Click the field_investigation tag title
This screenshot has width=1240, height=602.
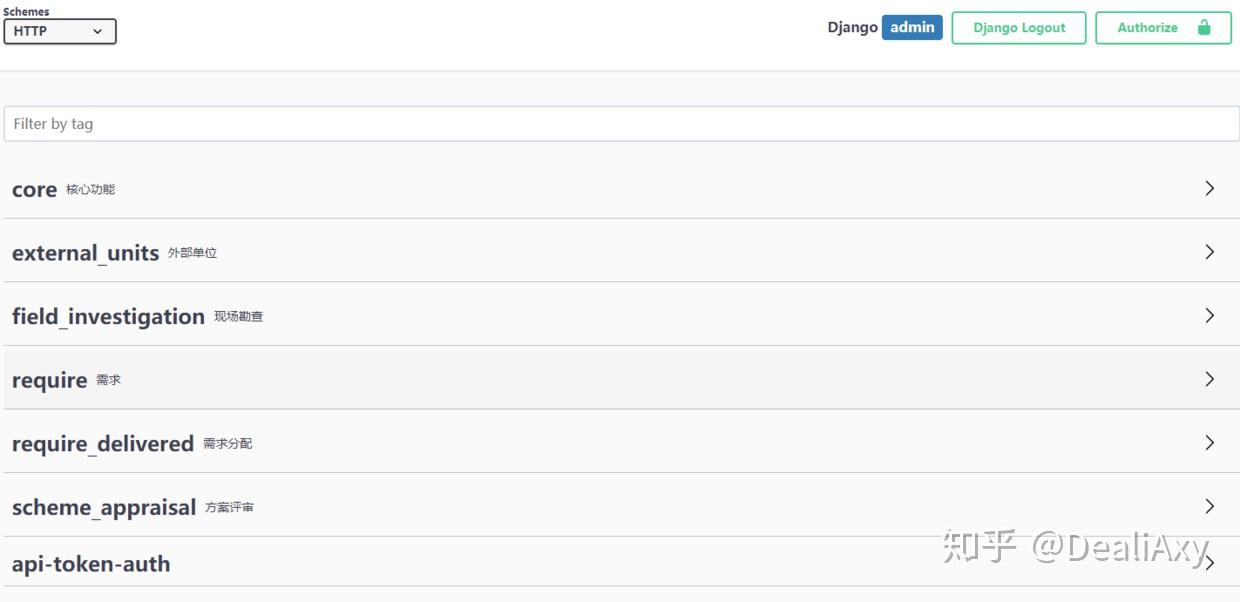tap(108, 317)
